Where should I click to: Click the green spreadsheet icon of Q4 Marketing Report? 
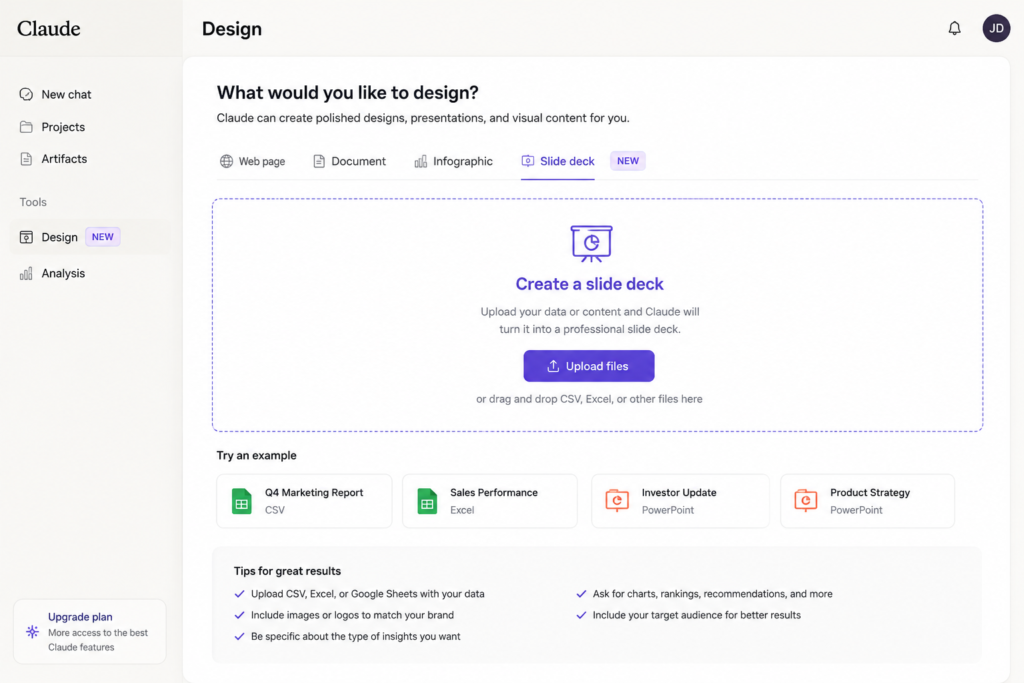pyautogui.click(x=242, y=501)
